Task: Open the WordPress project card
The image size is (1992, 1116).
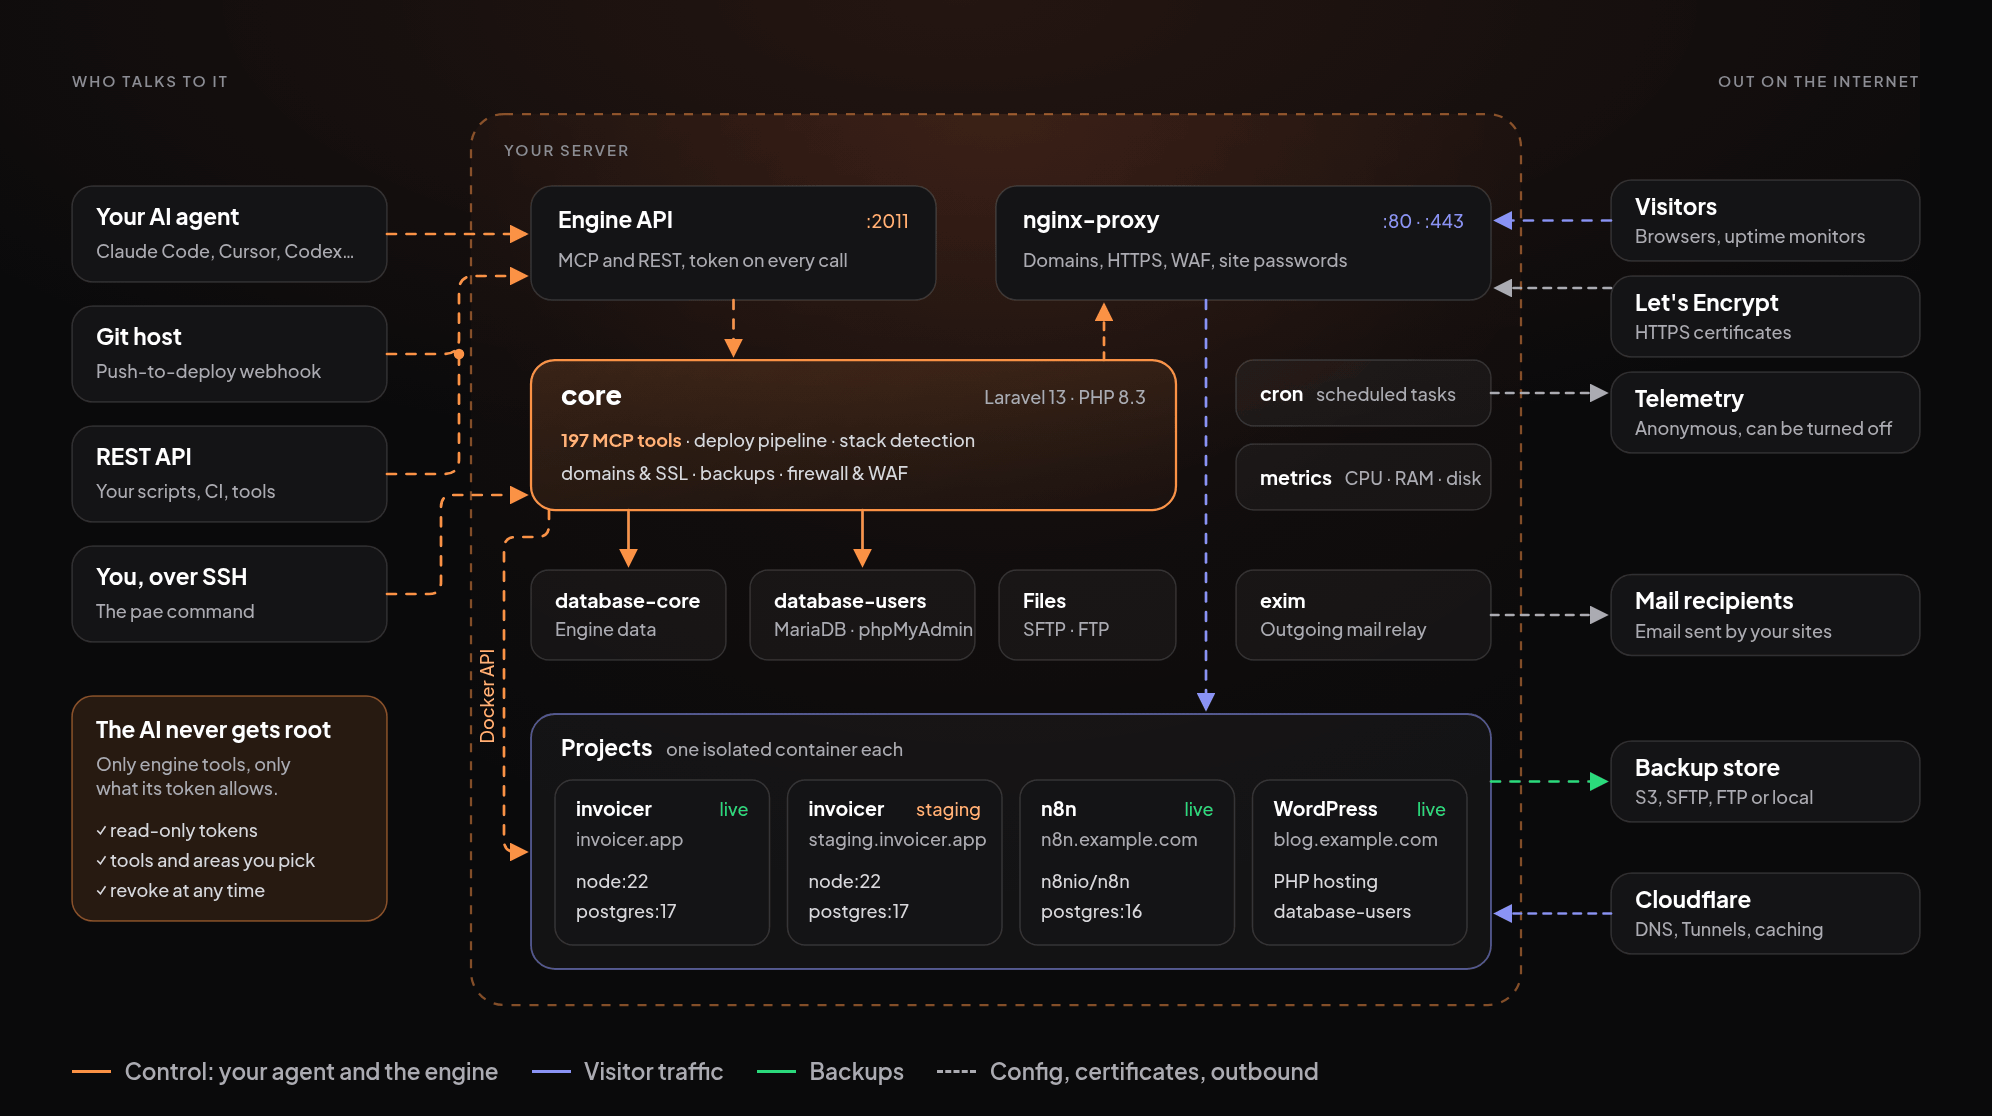Action: click(1359, 862)
